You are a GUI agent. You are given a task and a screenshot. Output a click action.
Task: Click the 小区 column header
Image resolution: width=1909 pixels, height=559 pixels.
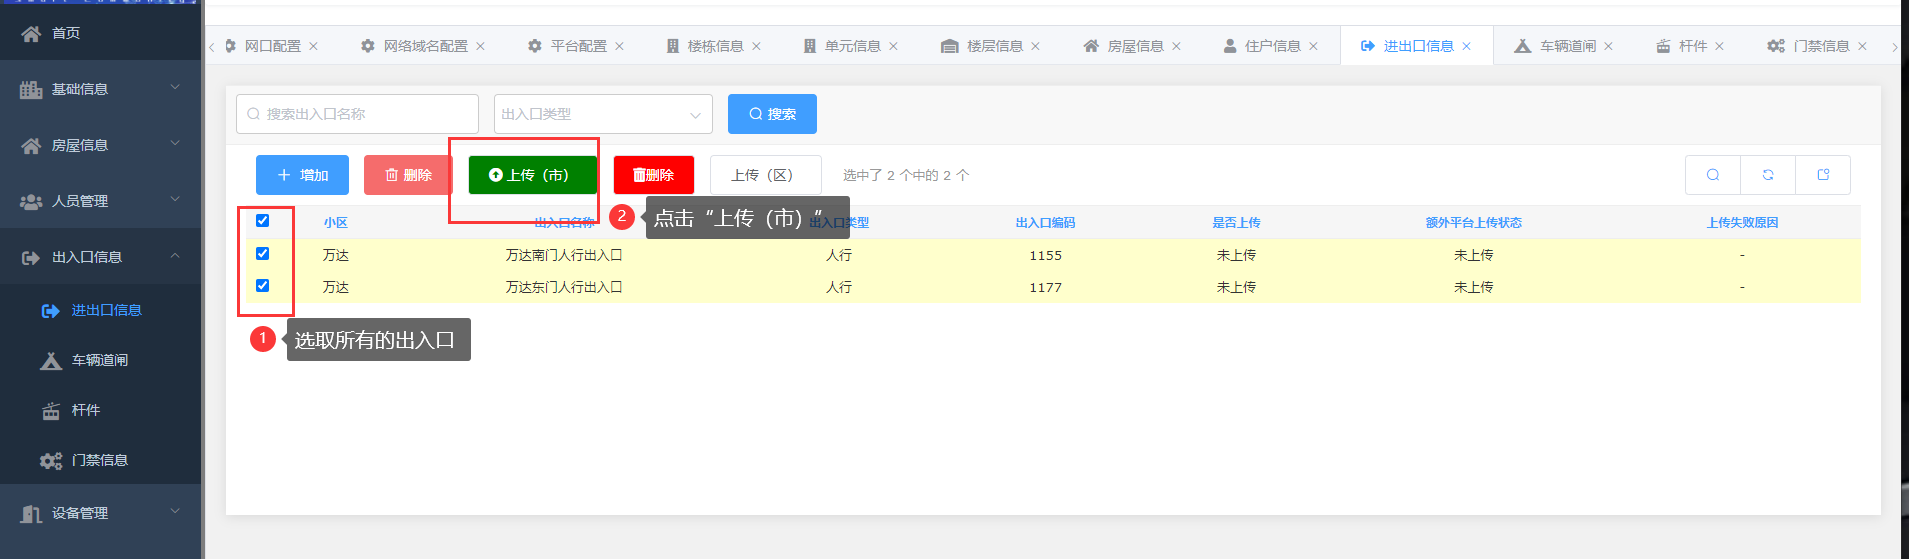[x=335, y=223]
